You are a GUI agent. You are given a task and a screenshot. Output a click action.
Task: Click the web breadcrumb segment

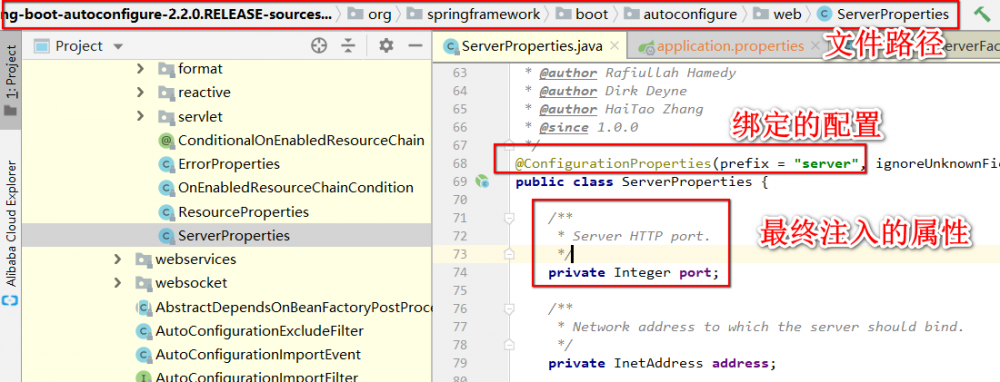tap(777, 13)
